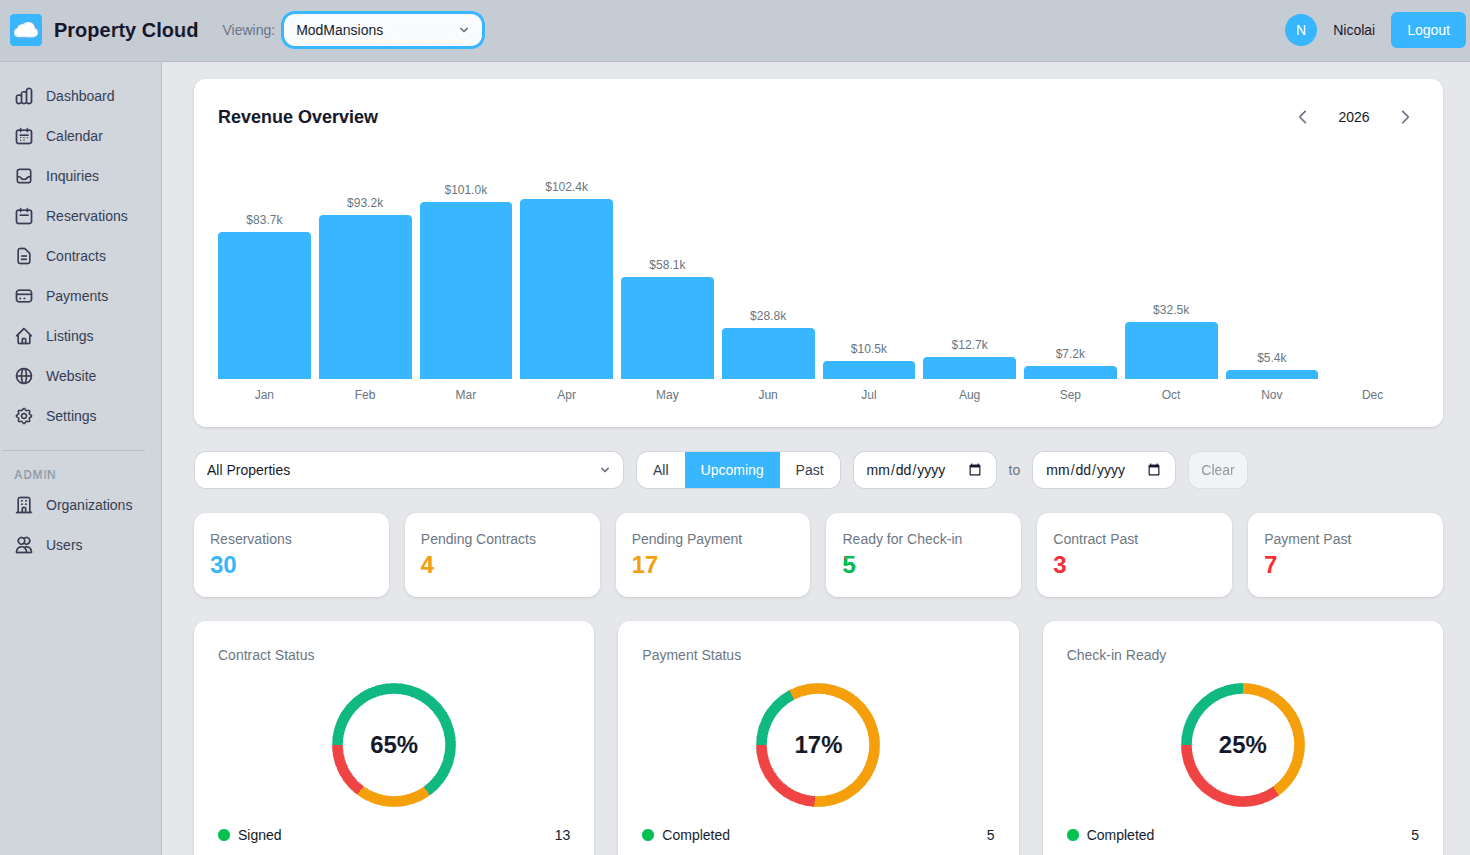The image size is (1470, 855).
Task: Open the Contracts menu item
Action: [x=80, y=256]
